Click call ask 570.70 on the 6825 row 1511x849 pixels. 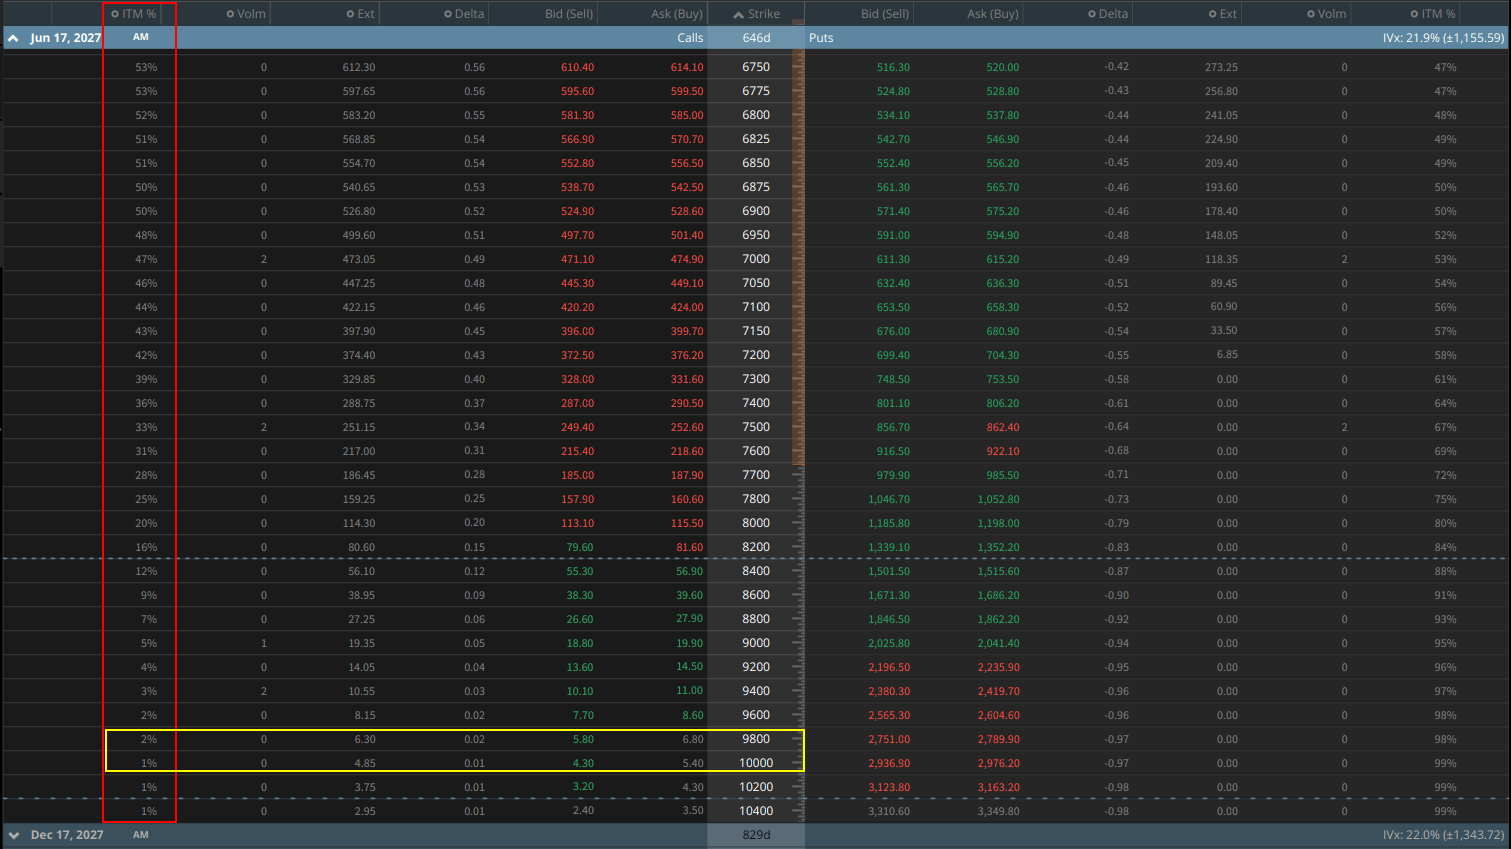point(687,139)
